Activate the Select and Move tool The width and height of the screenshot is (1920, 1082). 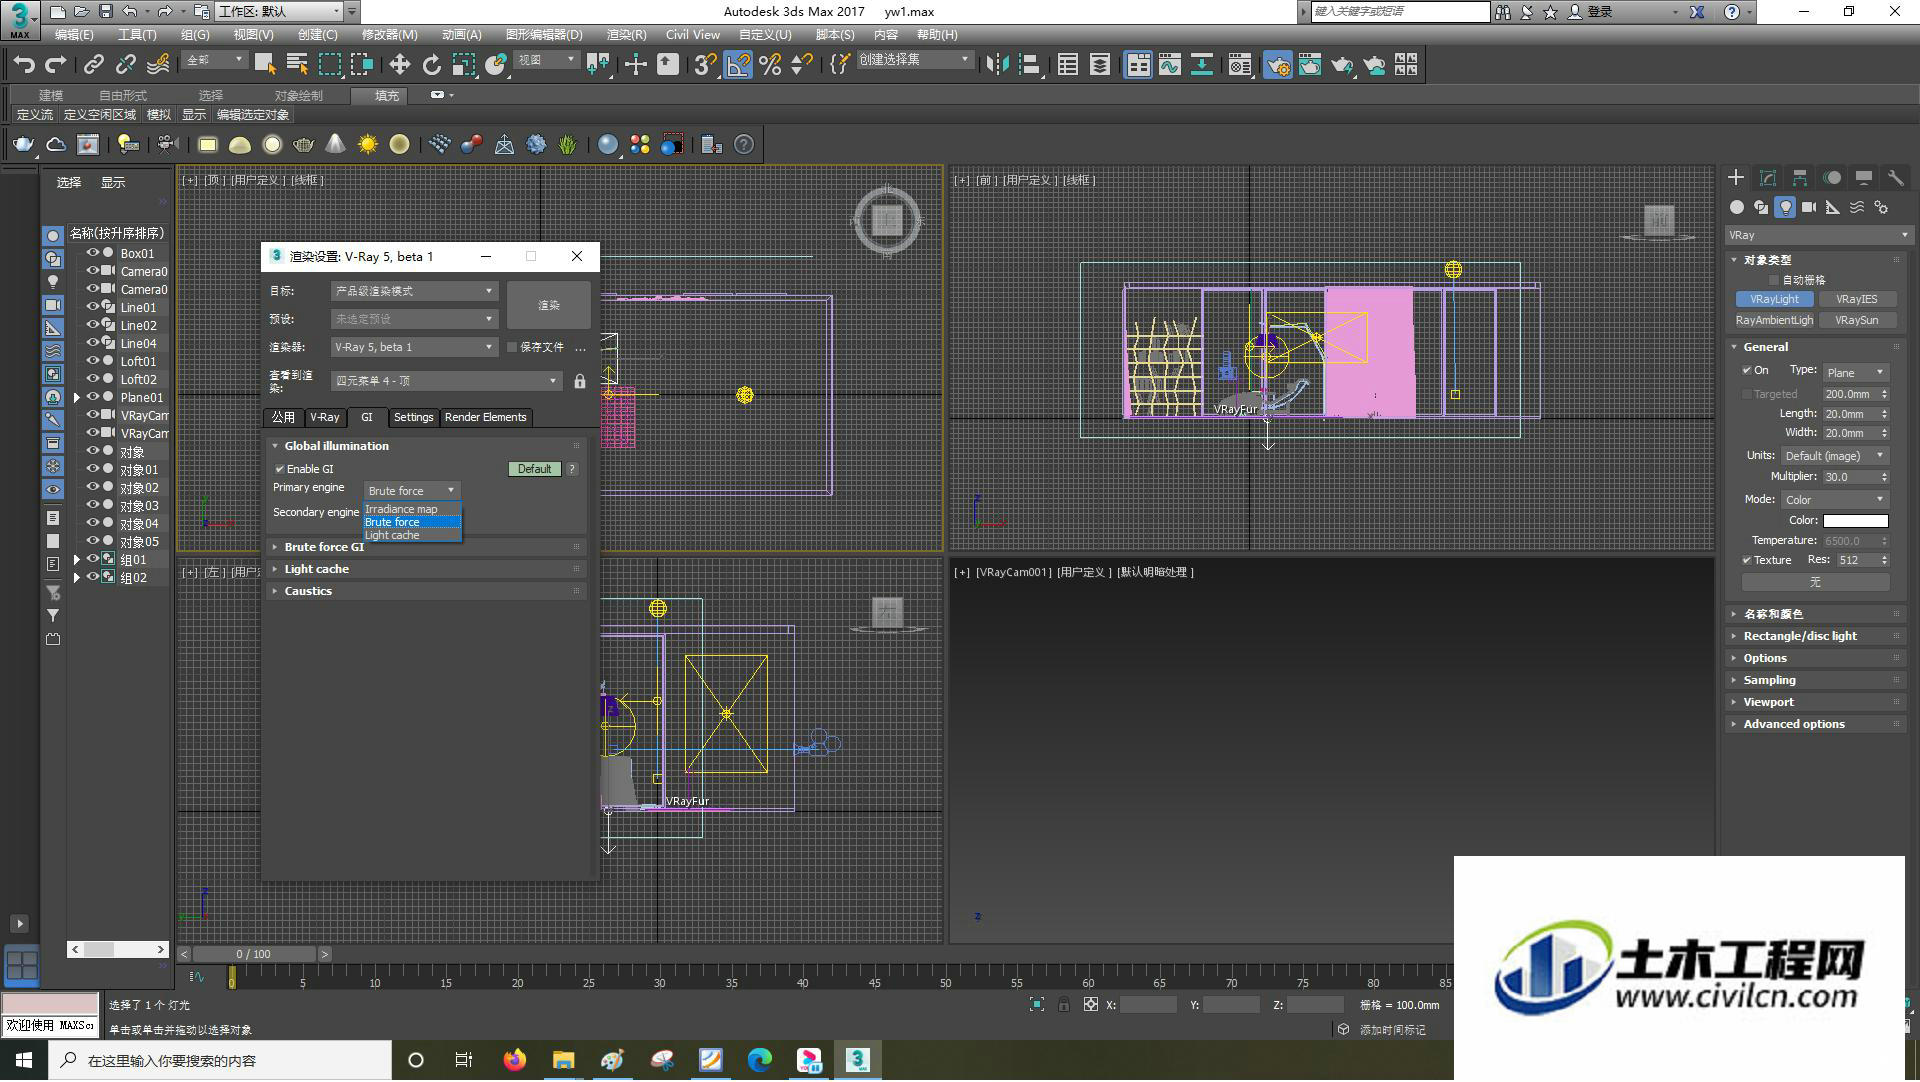[x=399, y=65]
